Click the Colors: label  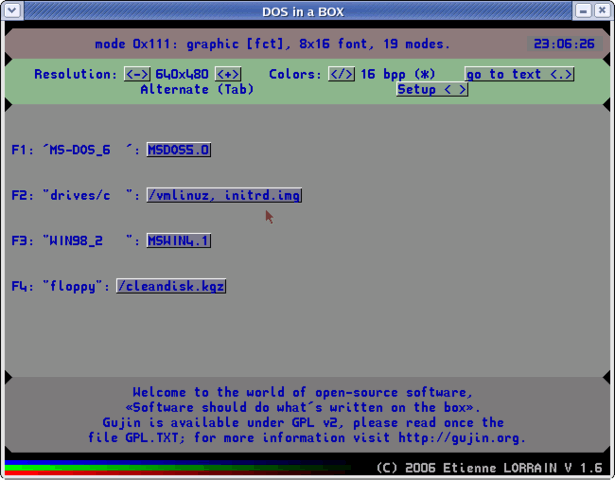click(x=295, y=74)
